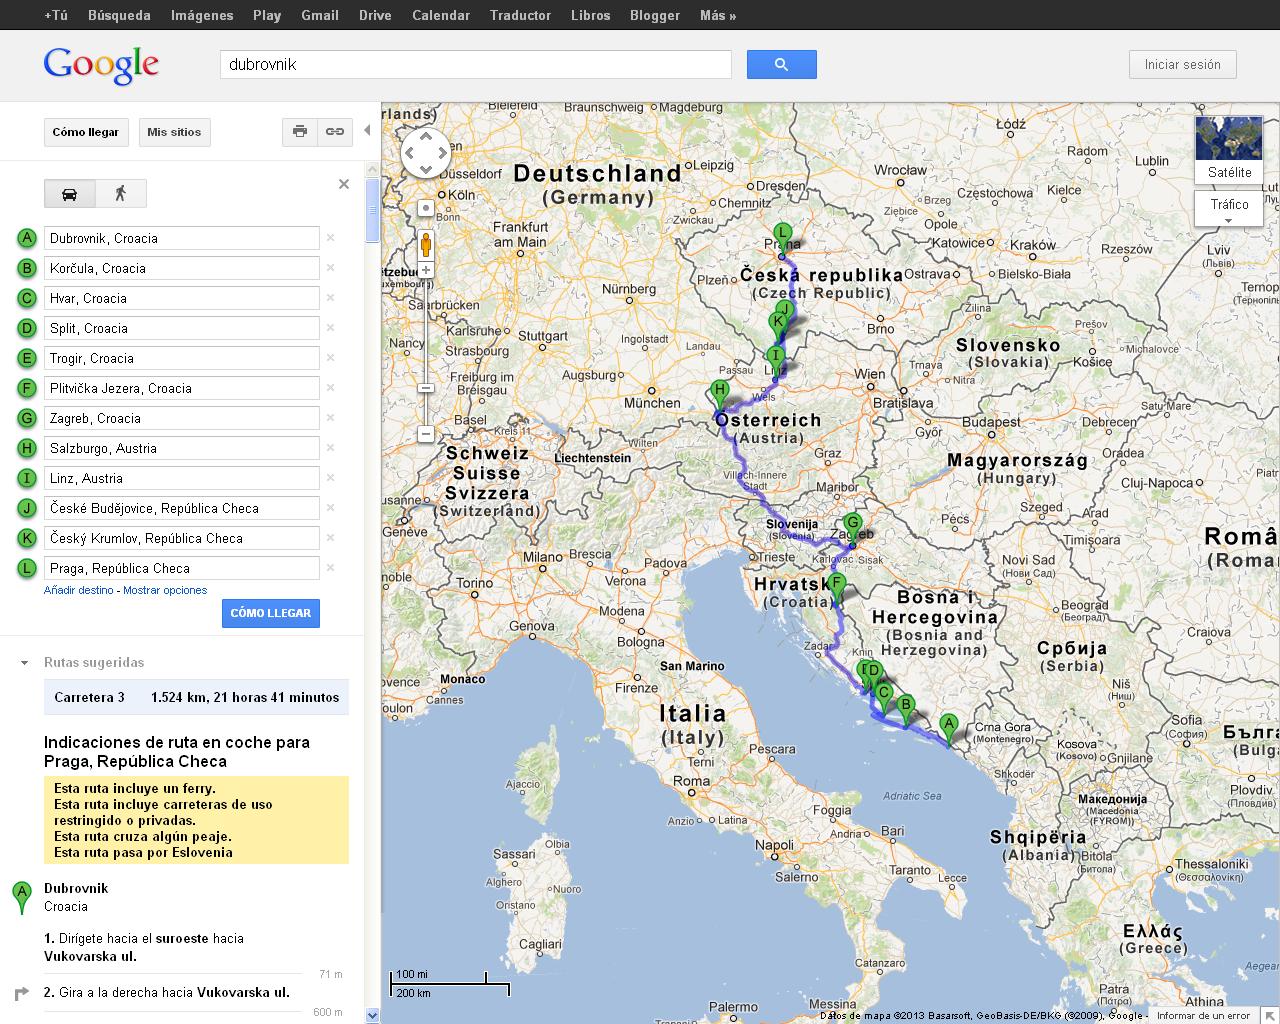Click the link chain icon
Viewport: 1280px width, 1024px height.
335,131
